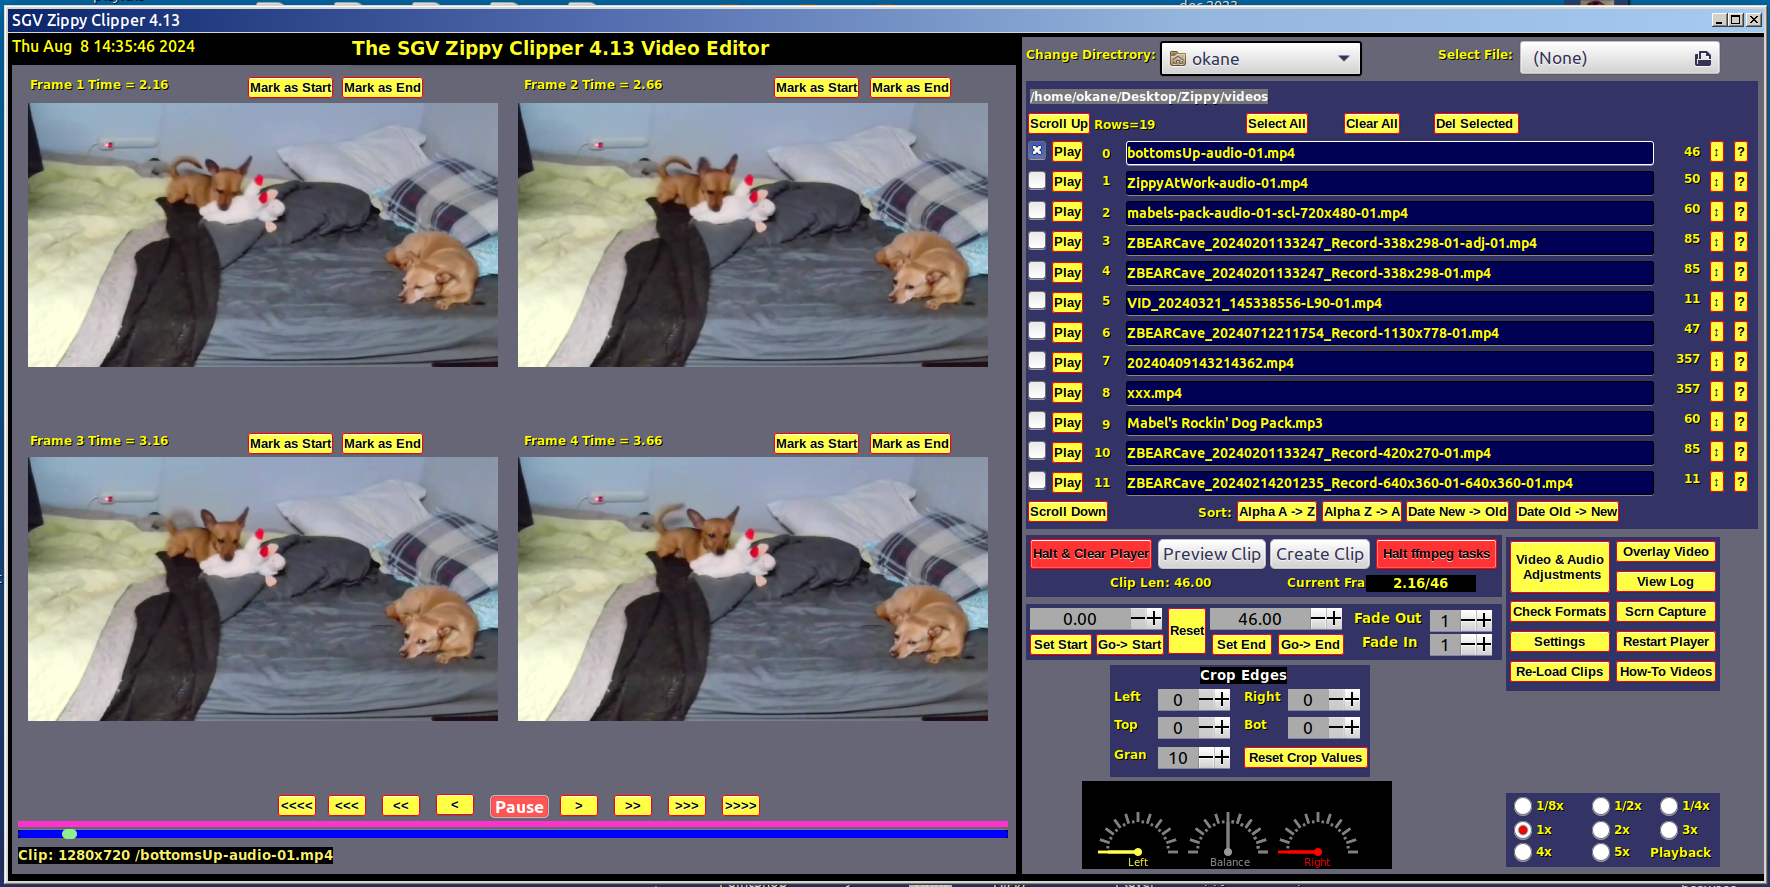This screenshot has height=887, width=1770.
Task: Click Mark as Start for Frame 1
Action: pos(290,88)
